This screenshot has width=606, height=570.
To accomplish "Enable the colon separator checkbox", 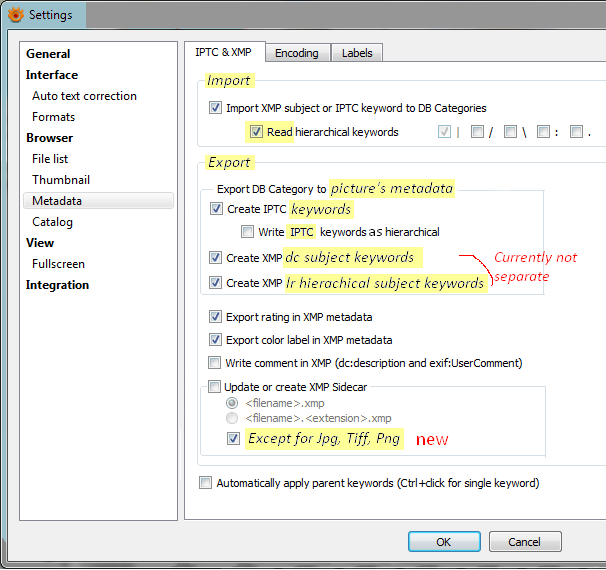I will 543,132.
